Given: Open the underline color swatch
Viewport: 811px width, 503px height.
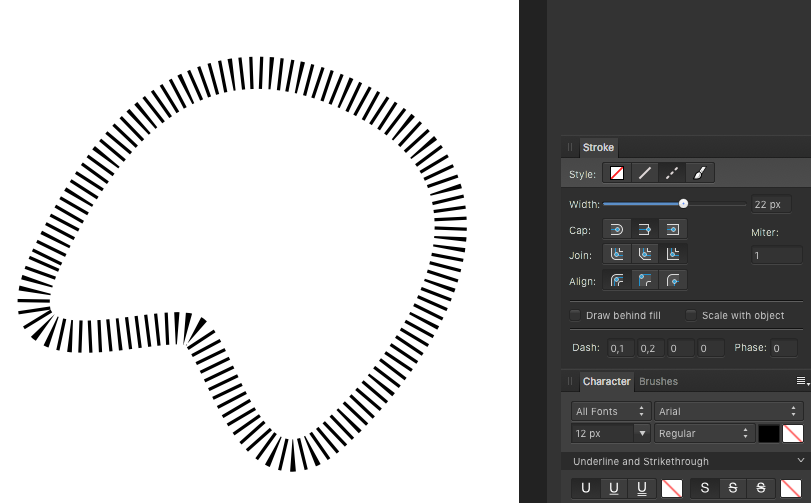Looking at the screenshot, I should point(672,488).
